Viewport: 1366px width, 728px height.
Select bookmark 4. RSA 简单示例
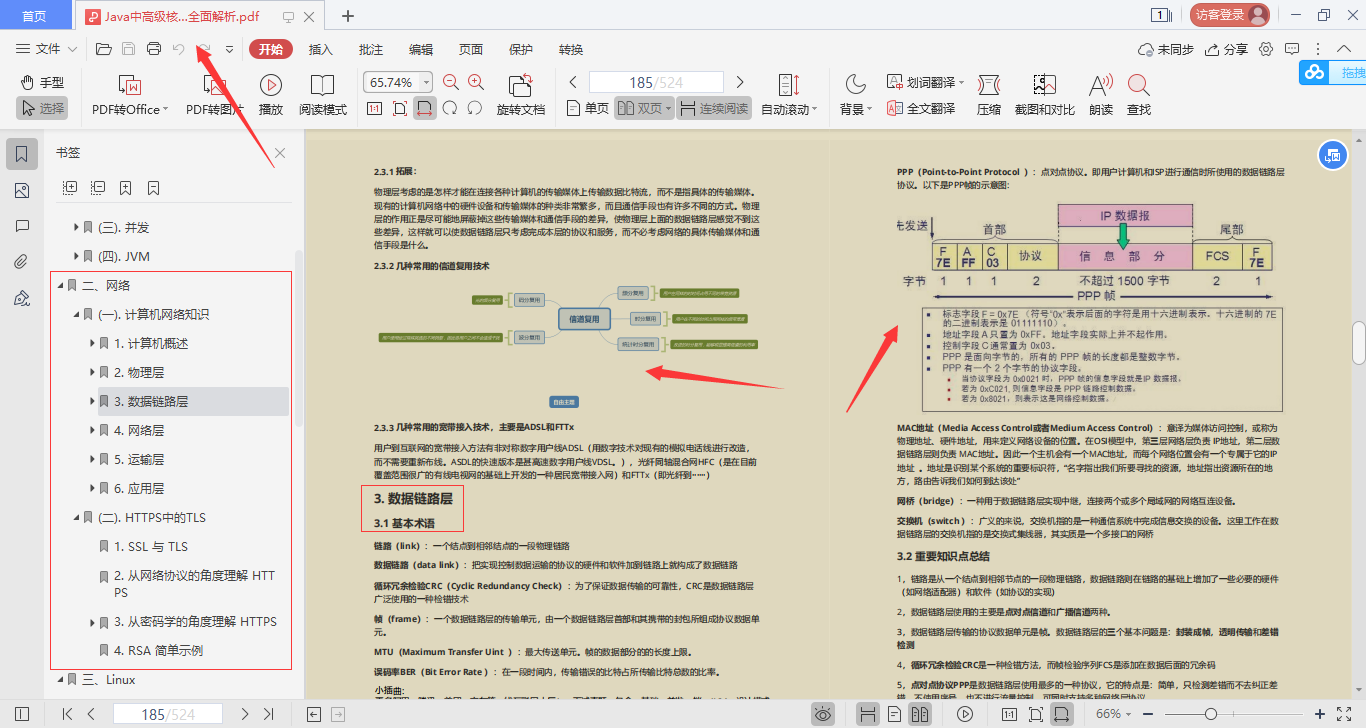158,650
